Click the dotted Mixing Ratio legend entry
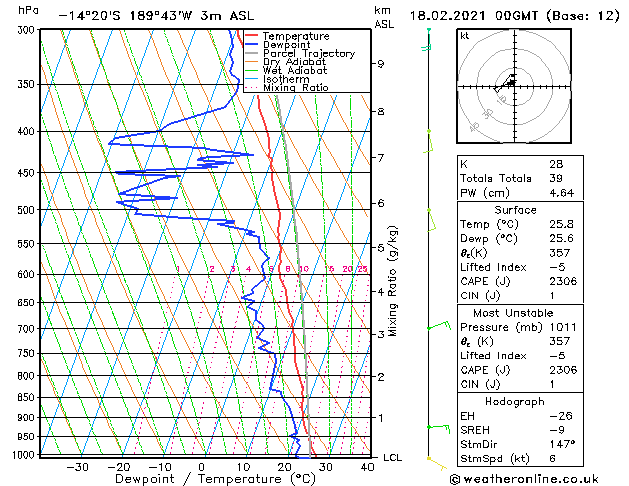 pyautogui.click(x=287, y=87)
